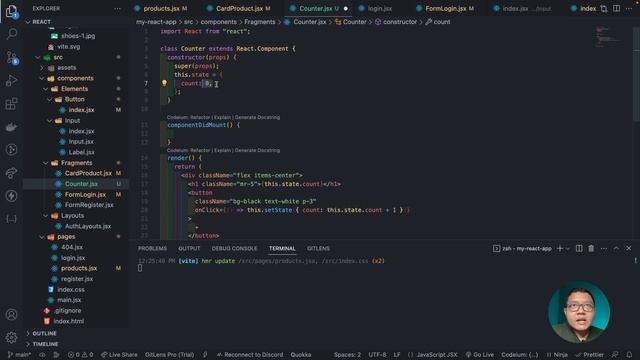Image resolution: width=640 pixels, height=360 pixels.
Task: Expand the assets folder
Action: tap(42, 68)
